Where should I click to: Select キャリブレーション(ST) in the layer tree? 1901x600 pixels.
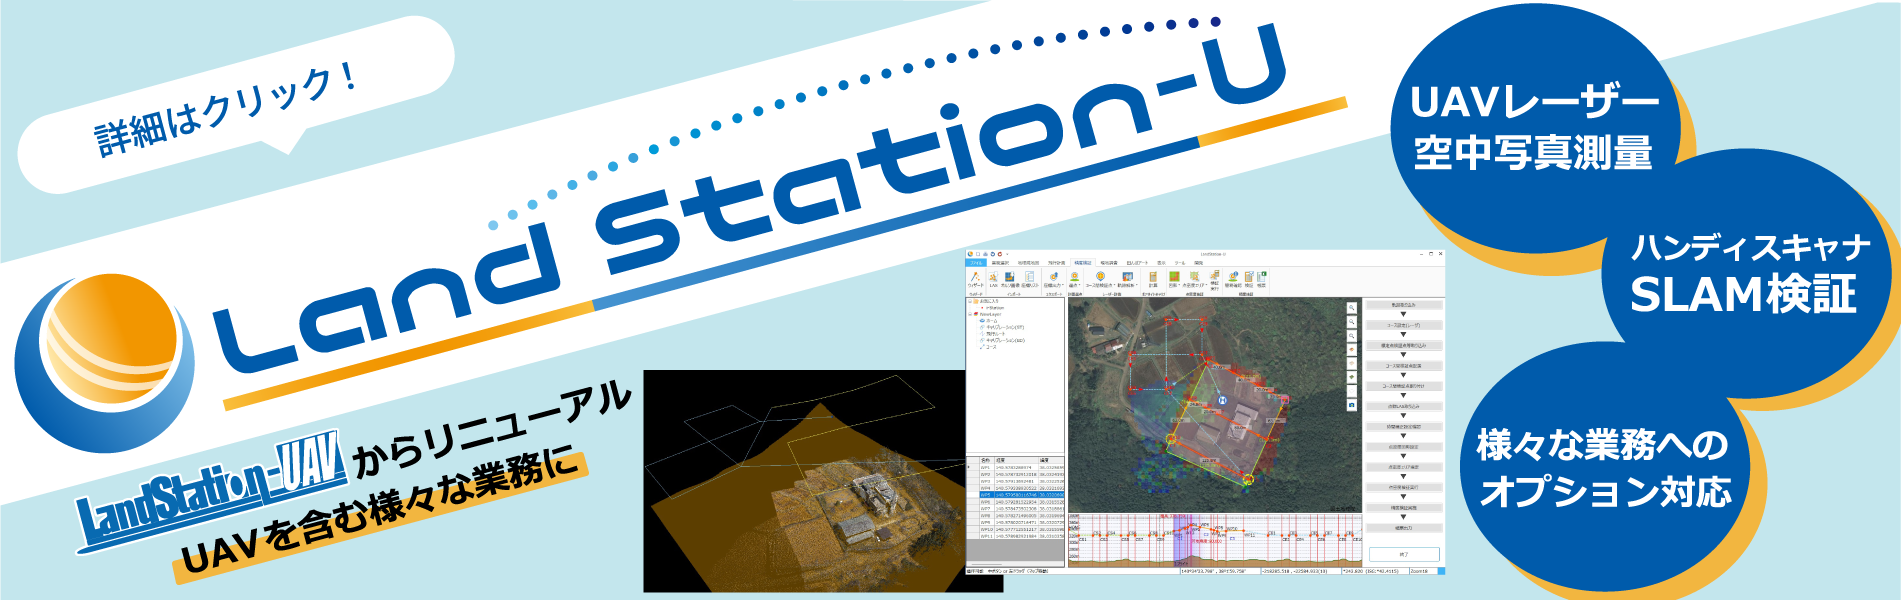[x=1002, y=327]
